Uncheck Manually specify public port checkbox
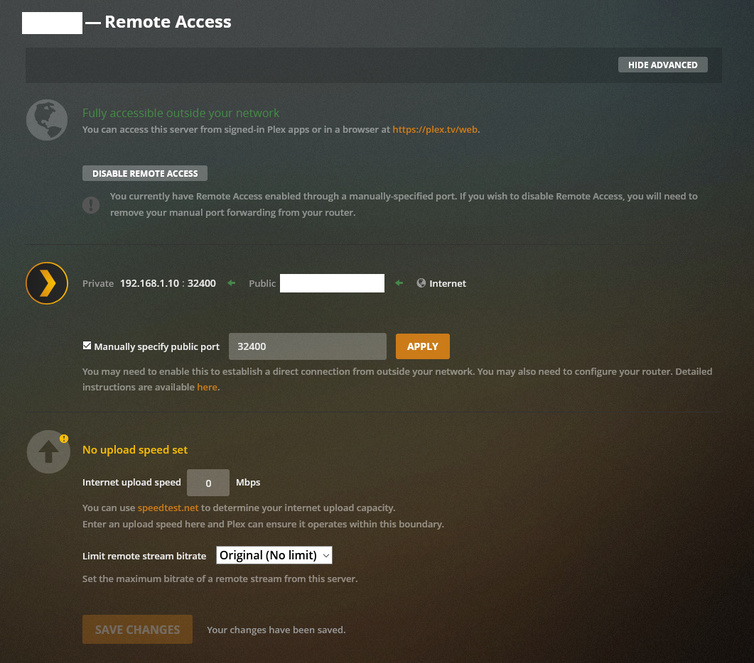 click(x=87, y=346)
